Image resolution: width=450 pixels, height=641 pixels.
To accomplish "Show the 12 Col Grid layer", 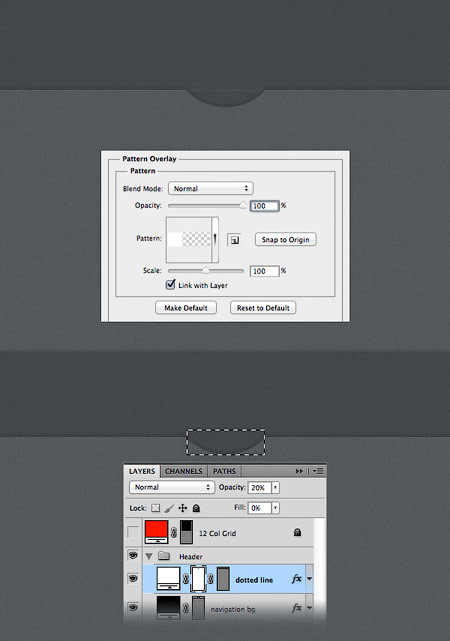I will click(x=133, y=532).
